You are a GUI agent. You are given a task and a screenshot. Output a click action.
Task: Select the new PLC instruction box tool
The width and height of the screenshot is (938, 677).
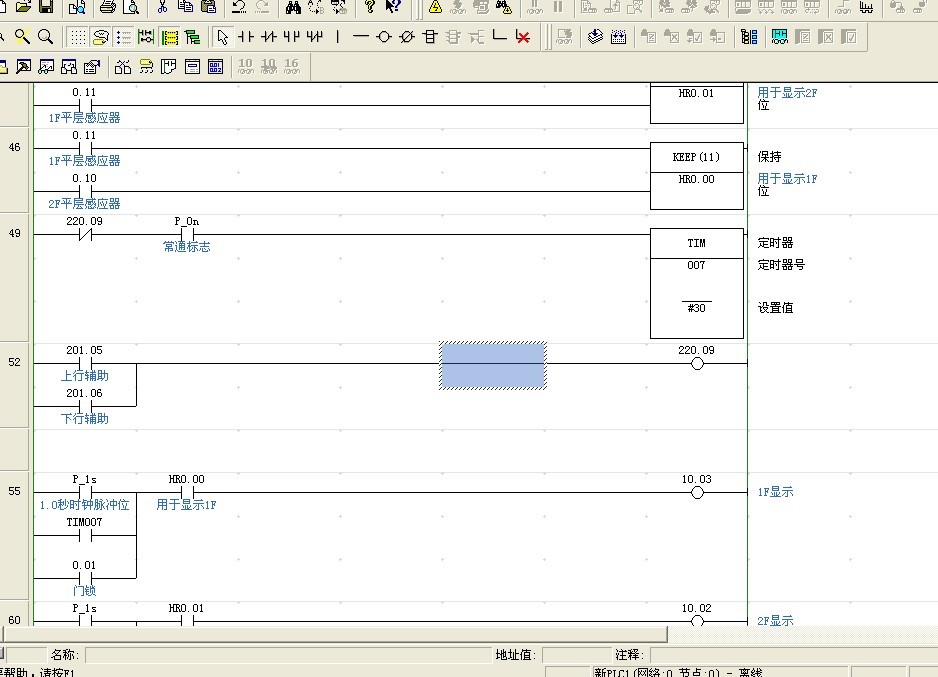pos(430,37)
